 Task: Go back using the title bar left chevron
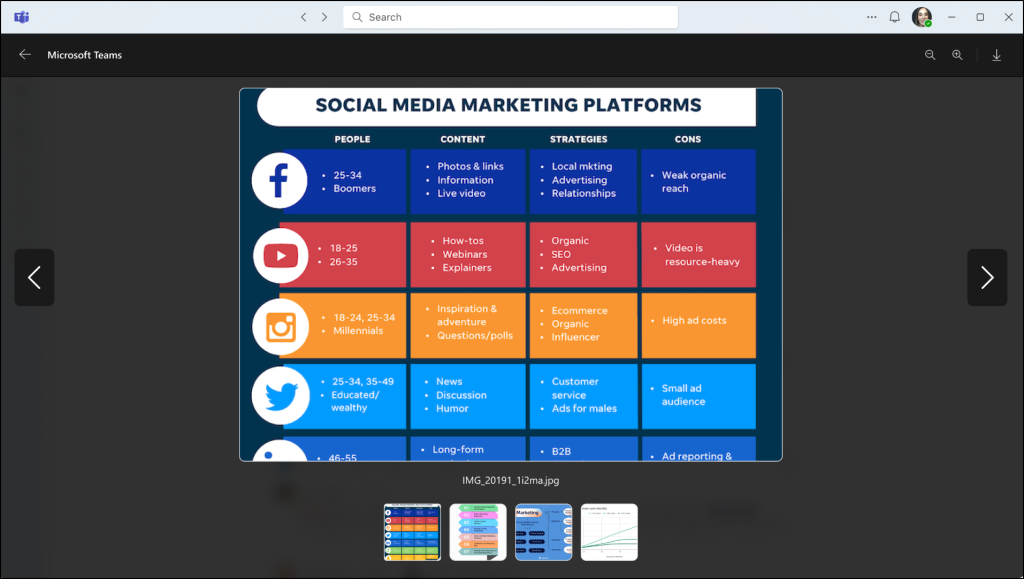304,17
